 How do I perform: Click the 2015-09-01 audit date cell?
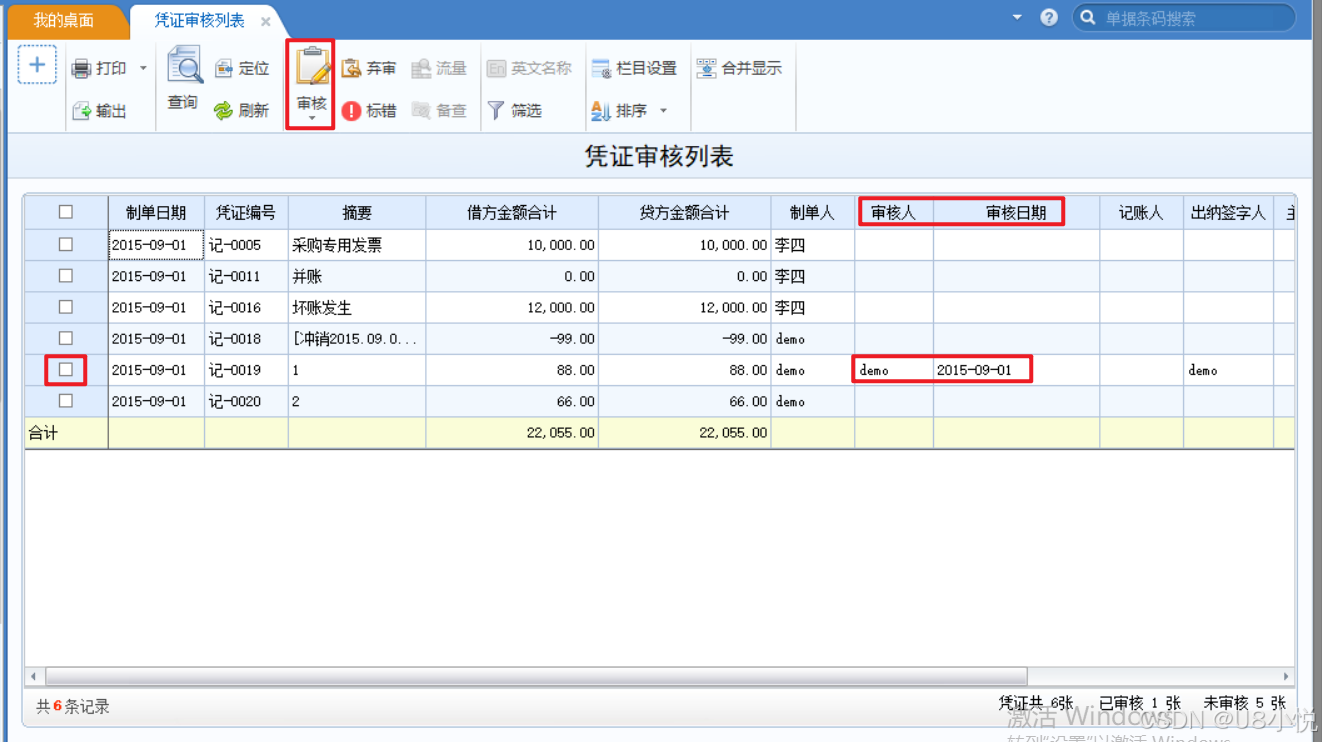tap(1016, 370)
